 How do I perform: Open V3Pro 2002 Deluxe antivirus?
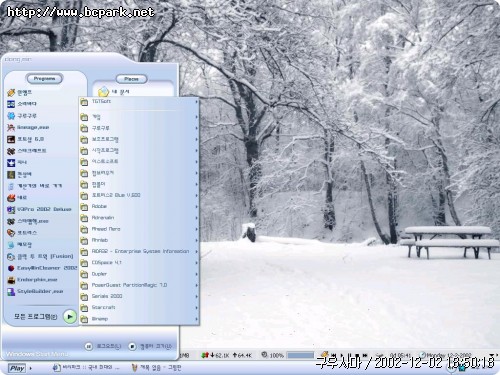(39, 209)
